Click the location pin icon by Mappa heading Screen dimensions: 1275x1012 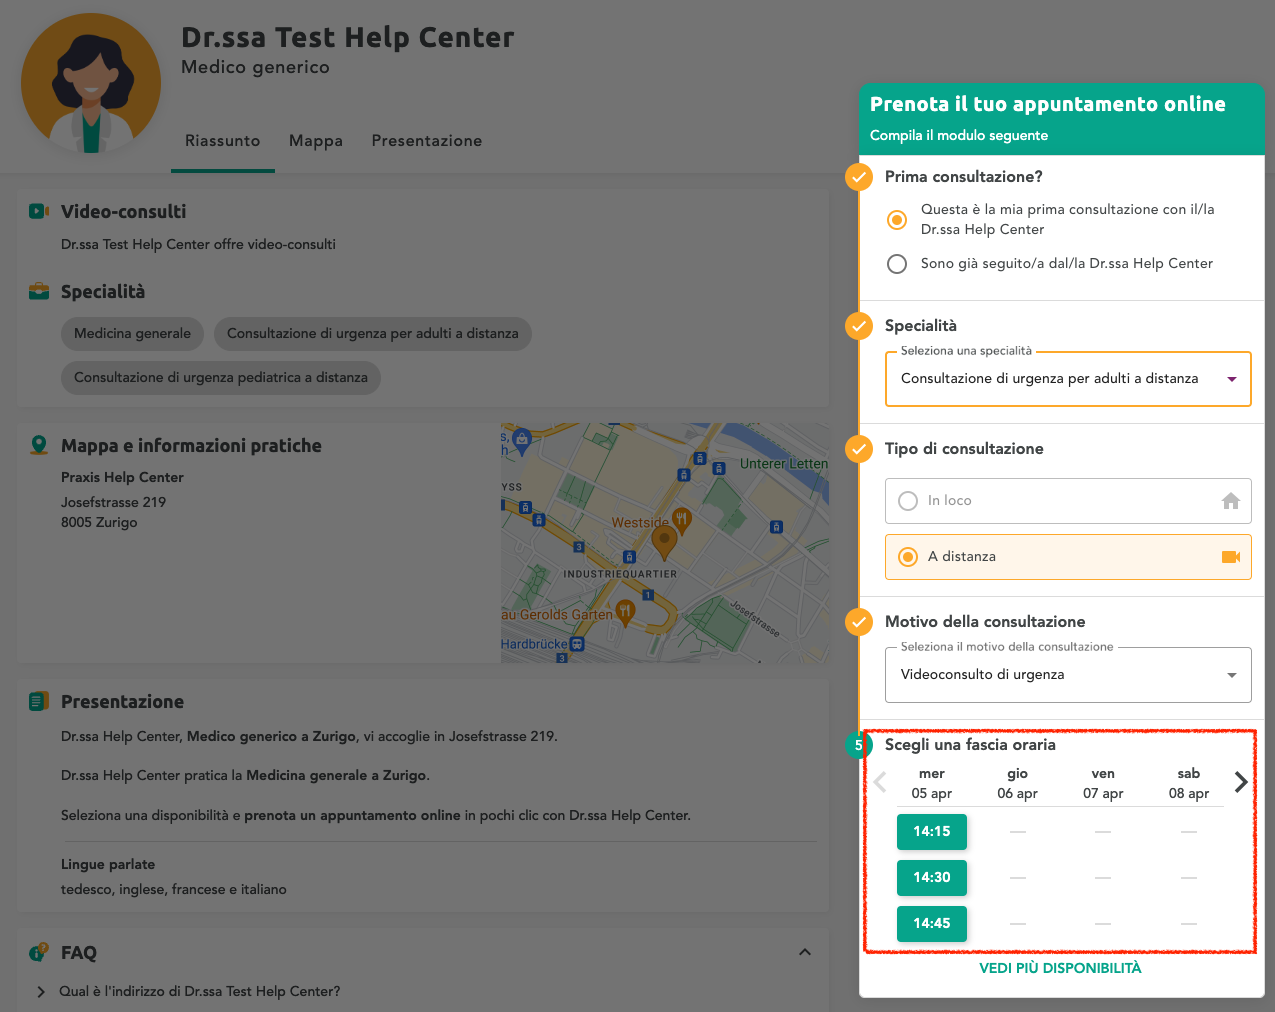(39, 445)
